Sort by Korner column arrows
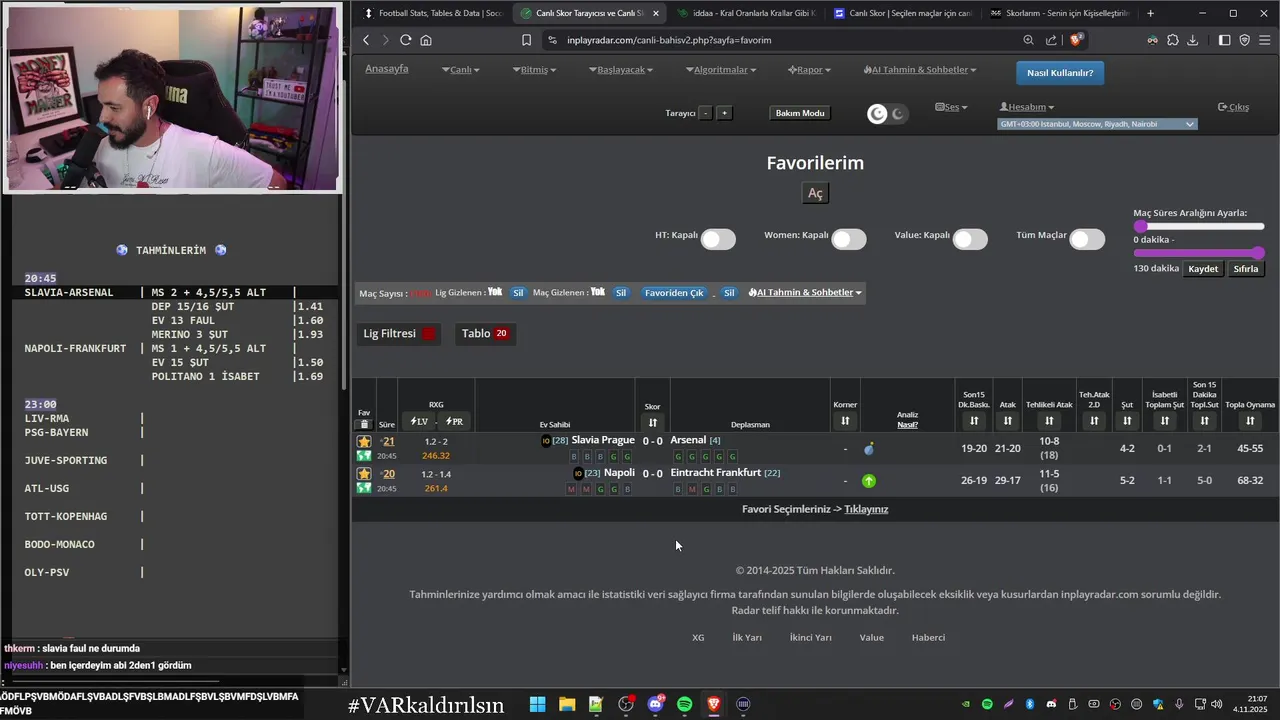This screenshot has height=720, width=1280. pyautogui.click(x=845, y=421)
